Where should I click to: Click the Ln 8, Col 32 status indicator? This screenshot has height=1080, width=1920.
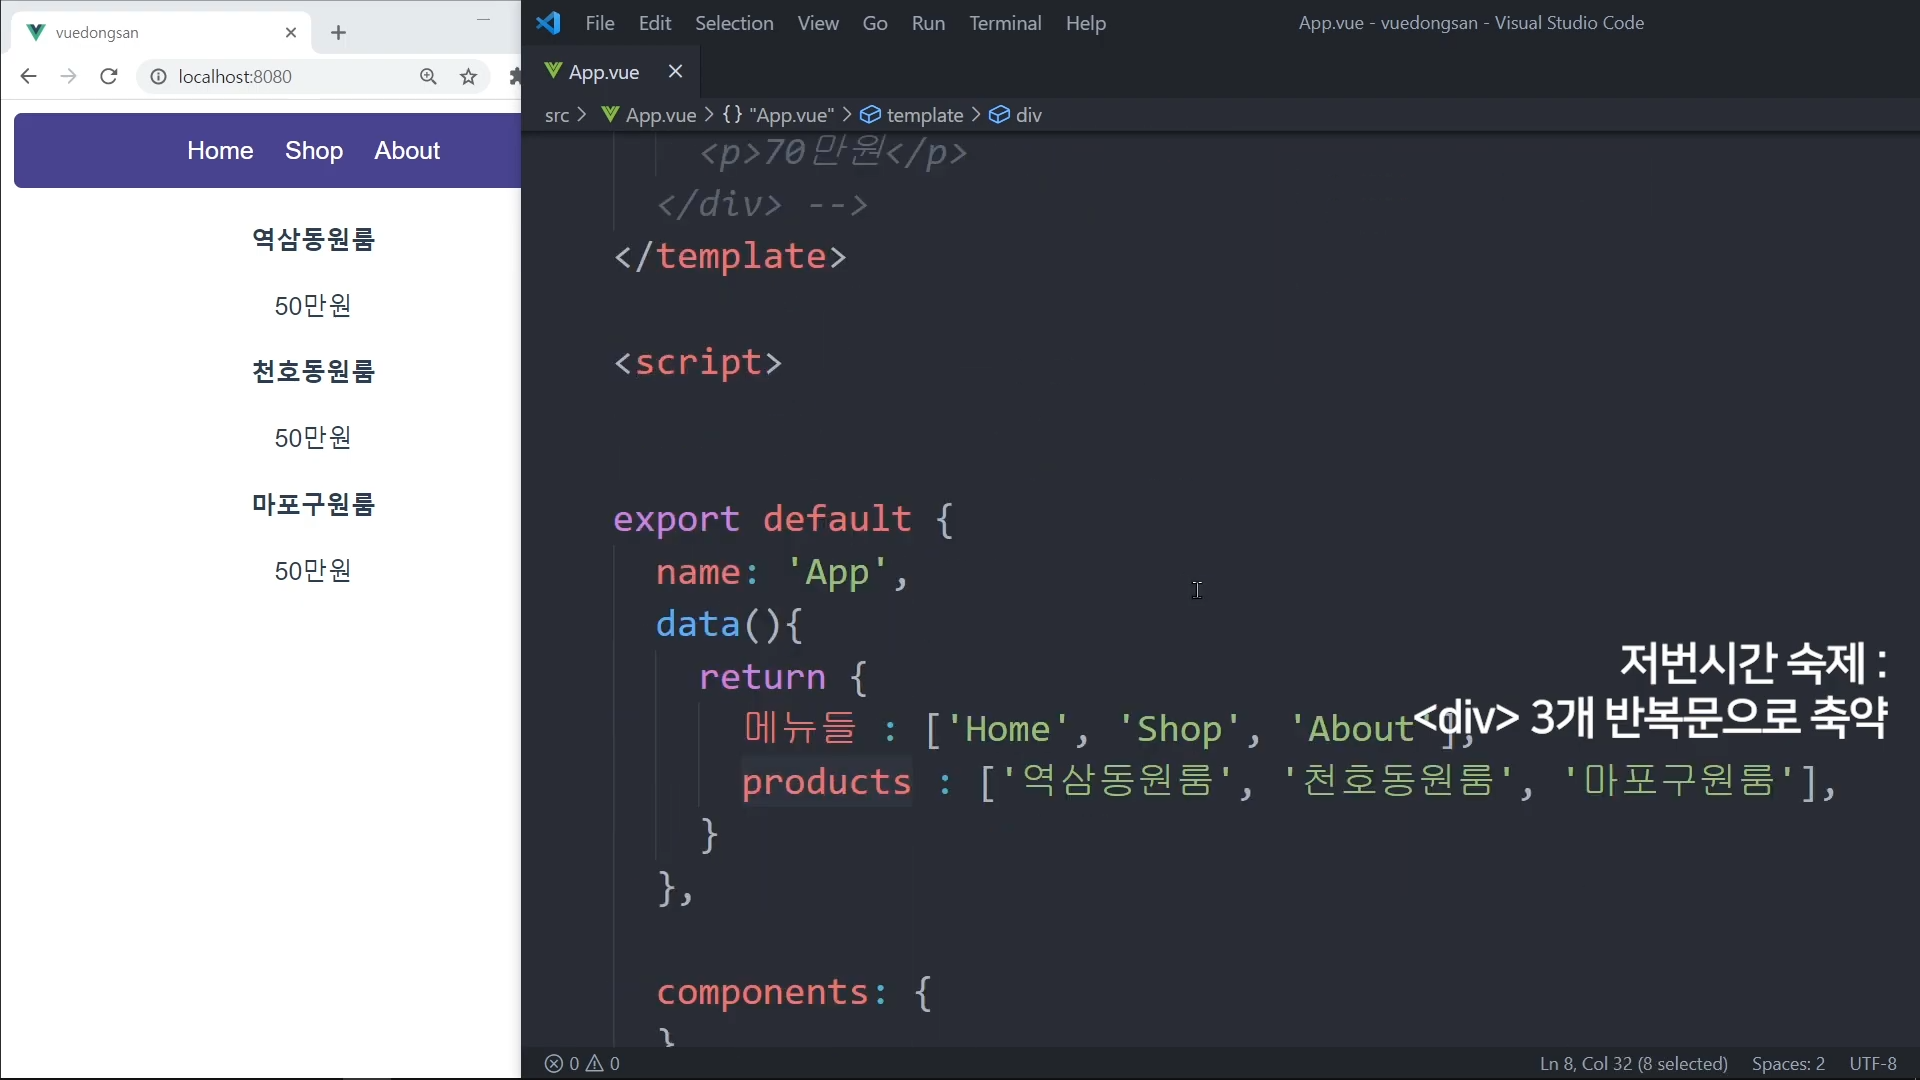pos(1633,1064)
